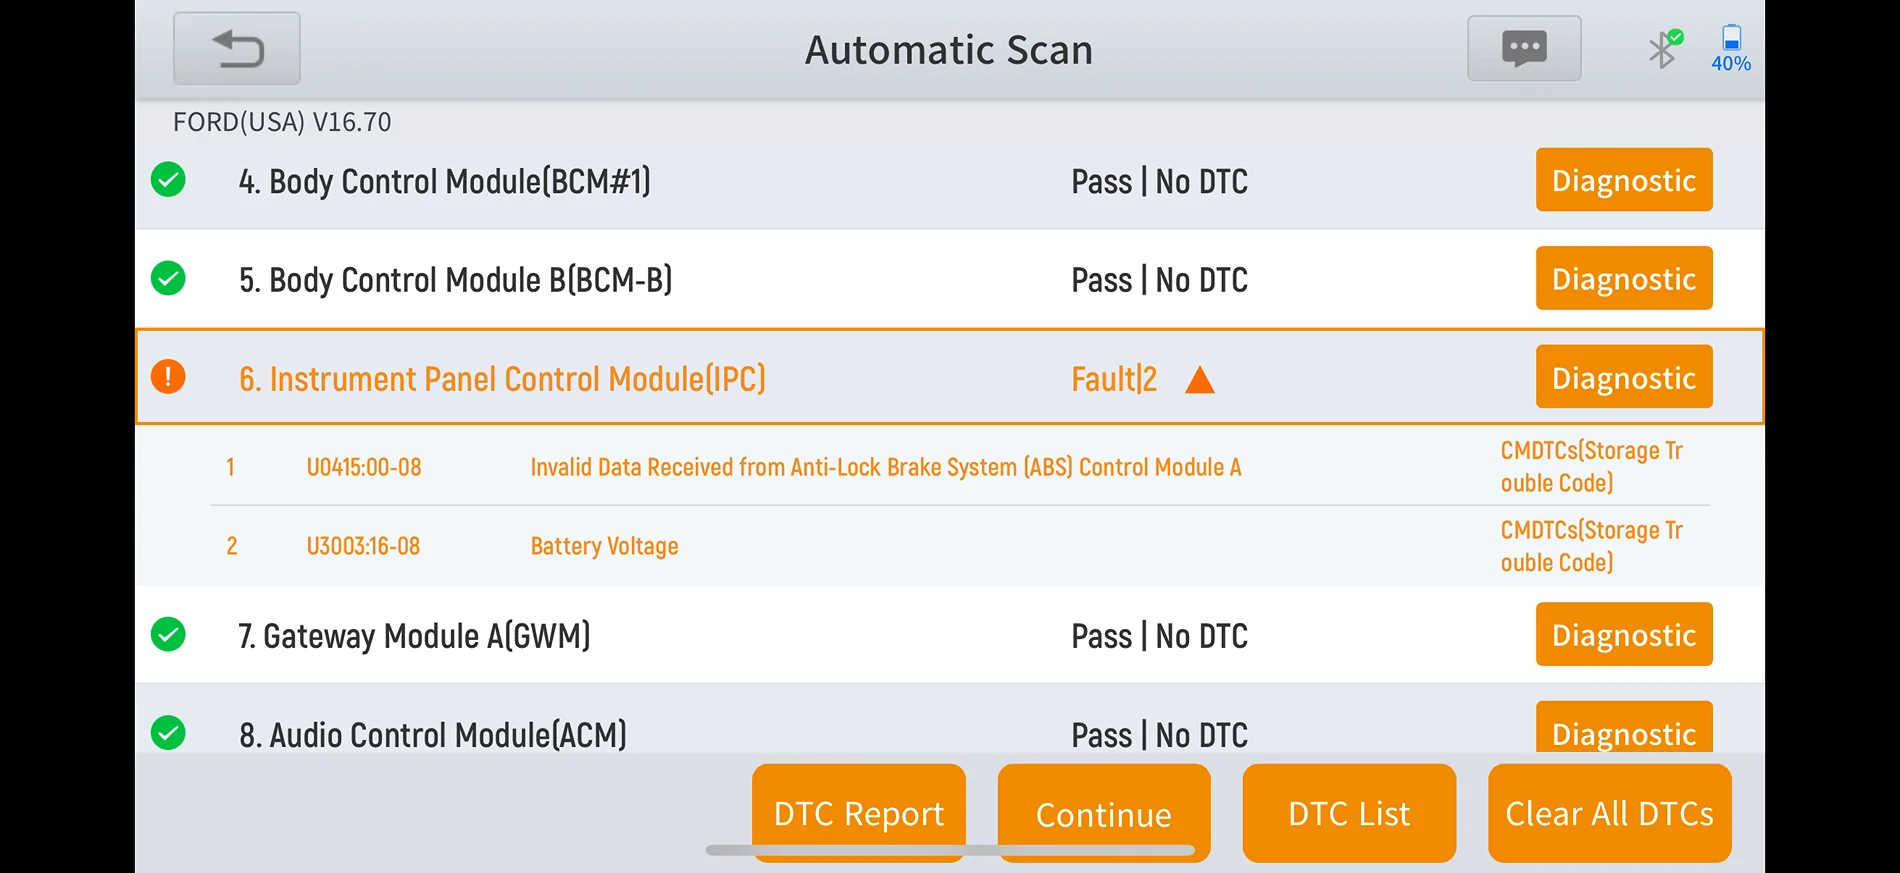Screen dimensions: 1900x873
Task: Tap green check icon for Gateway Module A
Action: [x=168, y=634]
